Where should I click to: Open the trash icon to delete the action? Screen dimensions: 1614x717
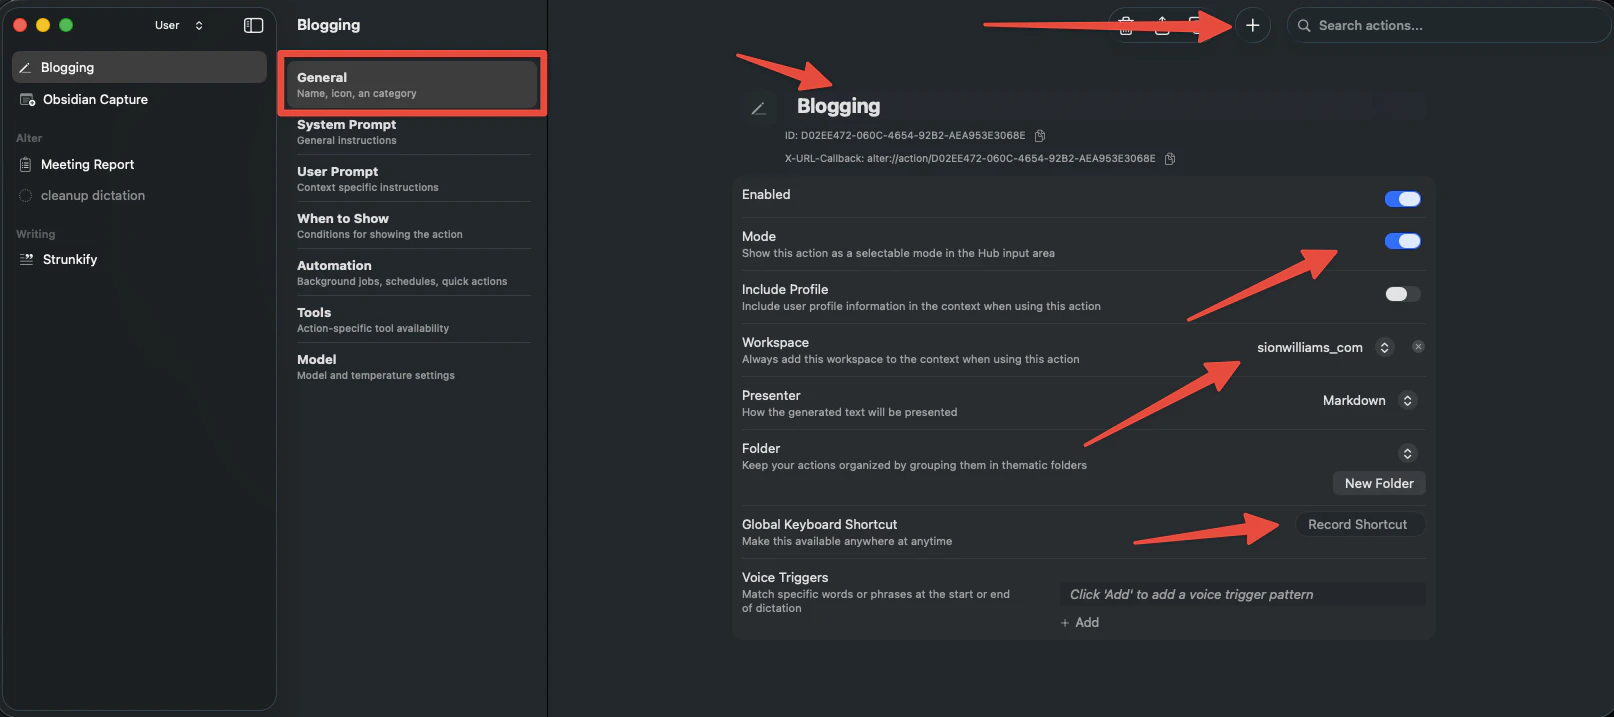[1125, 27]
